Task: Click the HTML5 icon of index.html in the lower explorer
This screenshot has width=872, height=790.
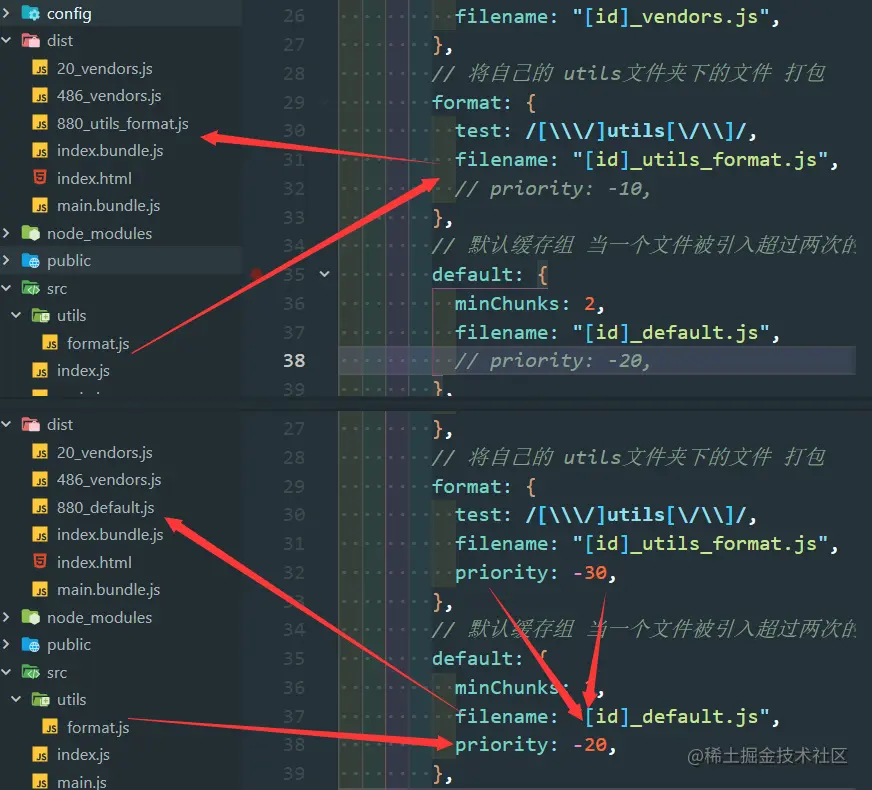Action: point(40,562)
